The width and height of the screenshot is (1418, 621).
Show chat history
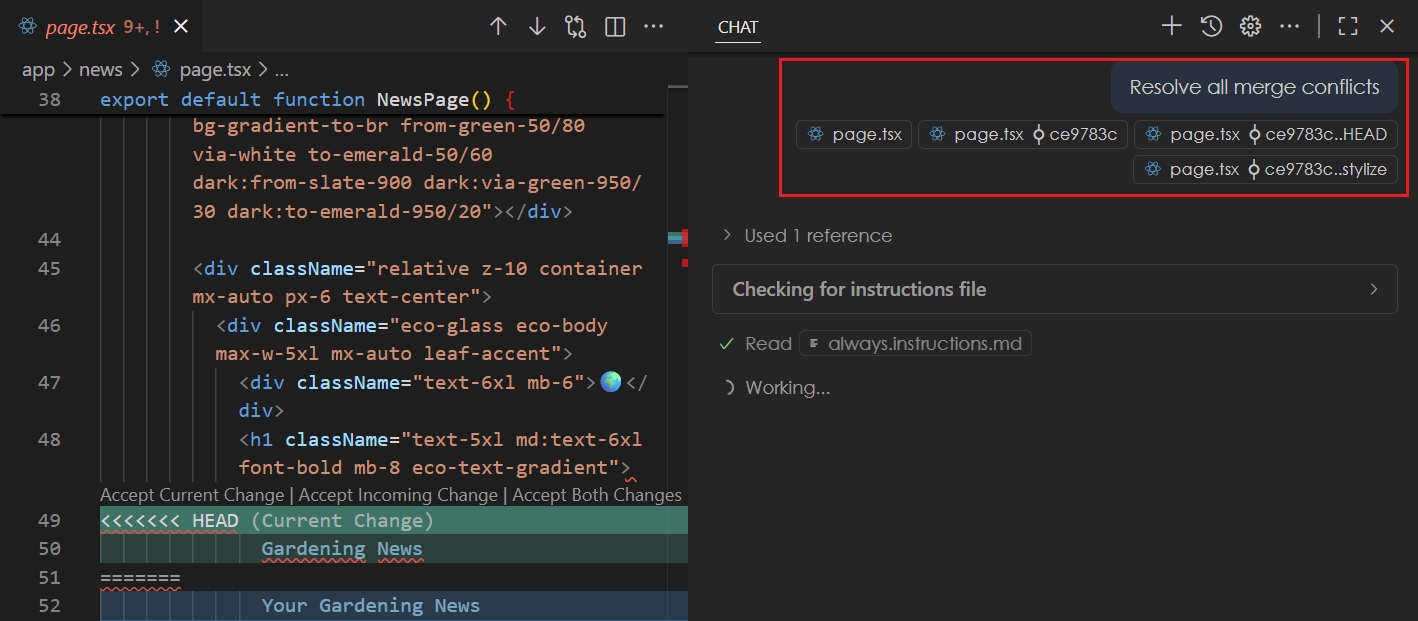(x=1211, y=27)
